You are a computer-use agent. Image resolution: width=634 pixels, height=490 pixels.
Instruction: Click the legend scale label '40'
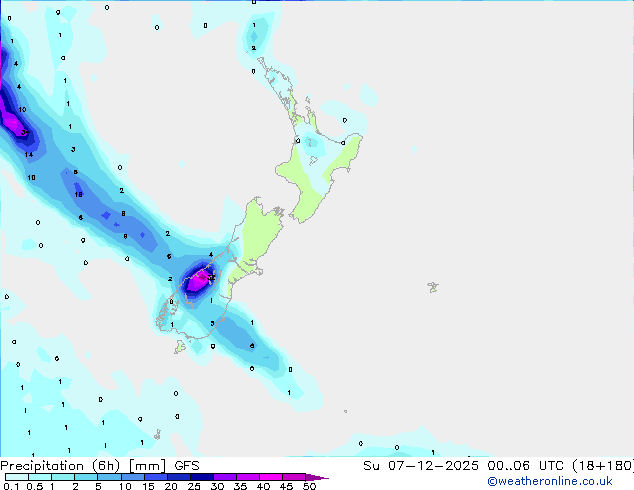(263, 486)
